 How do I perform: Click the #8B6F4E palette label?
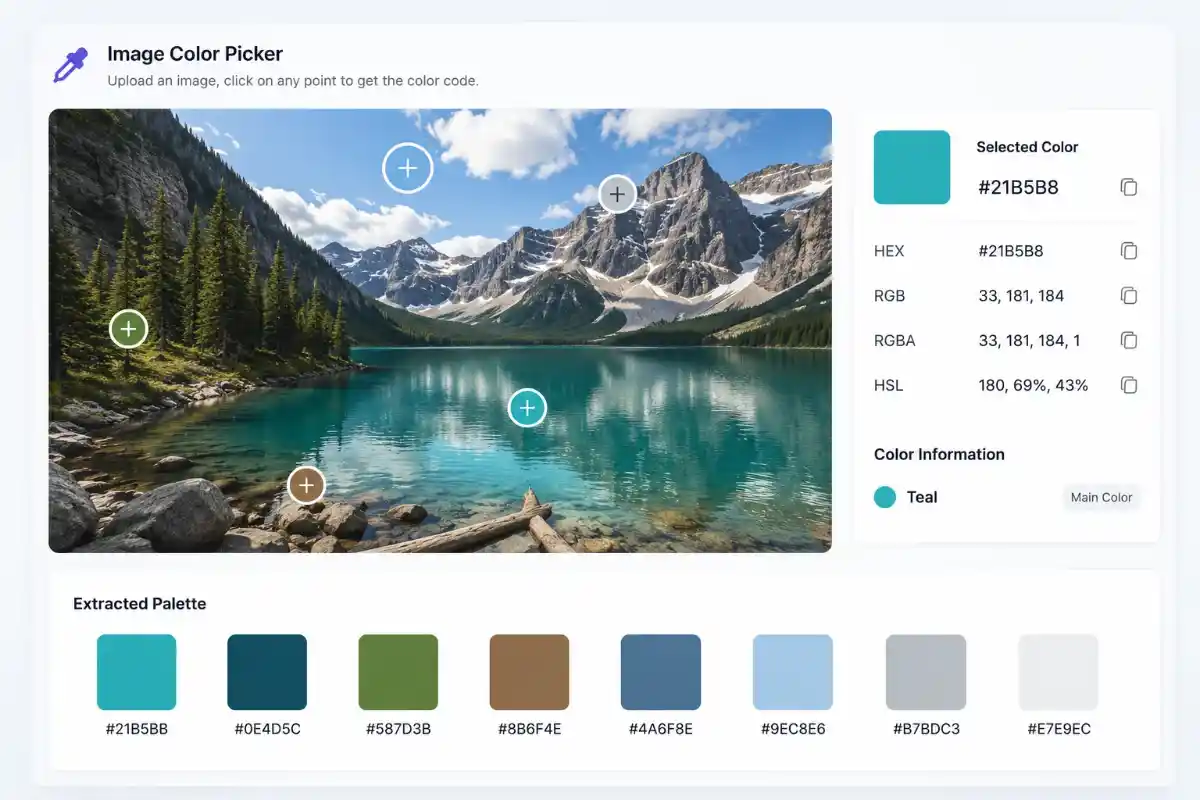click(529, 729)
